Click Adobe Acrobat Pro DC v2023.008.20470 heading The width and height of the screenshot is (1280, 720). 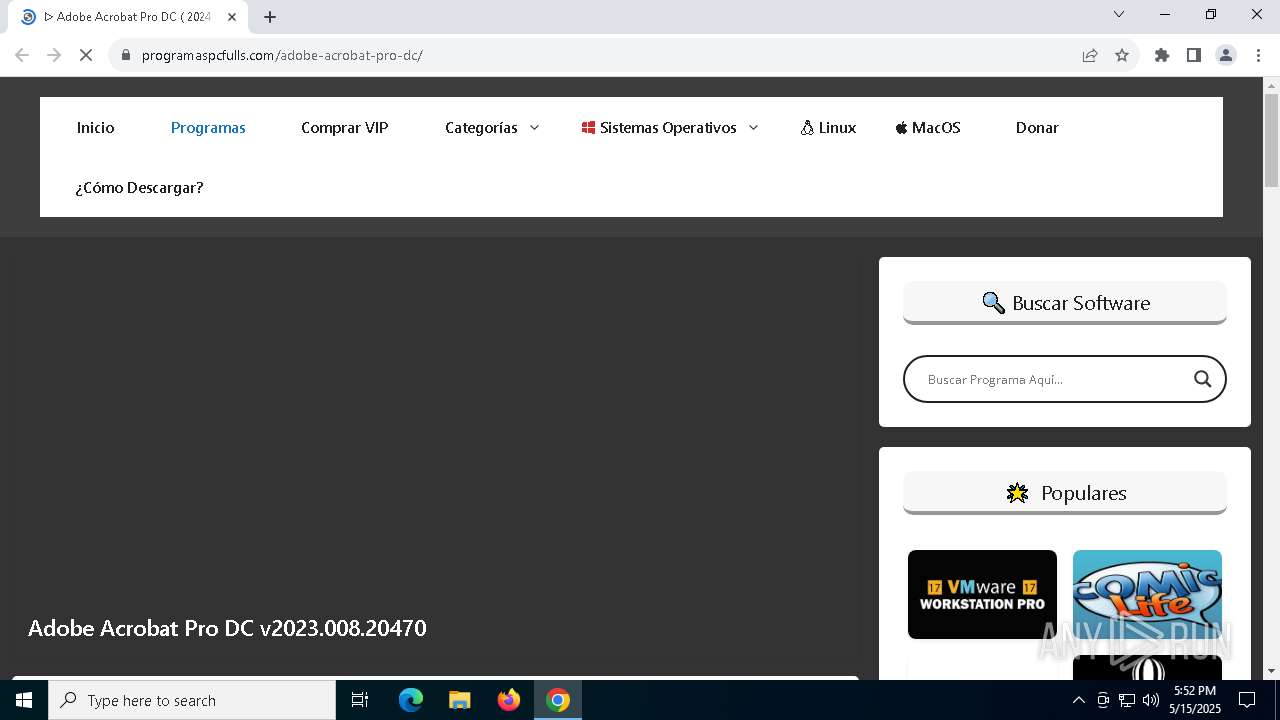[227, 628]
